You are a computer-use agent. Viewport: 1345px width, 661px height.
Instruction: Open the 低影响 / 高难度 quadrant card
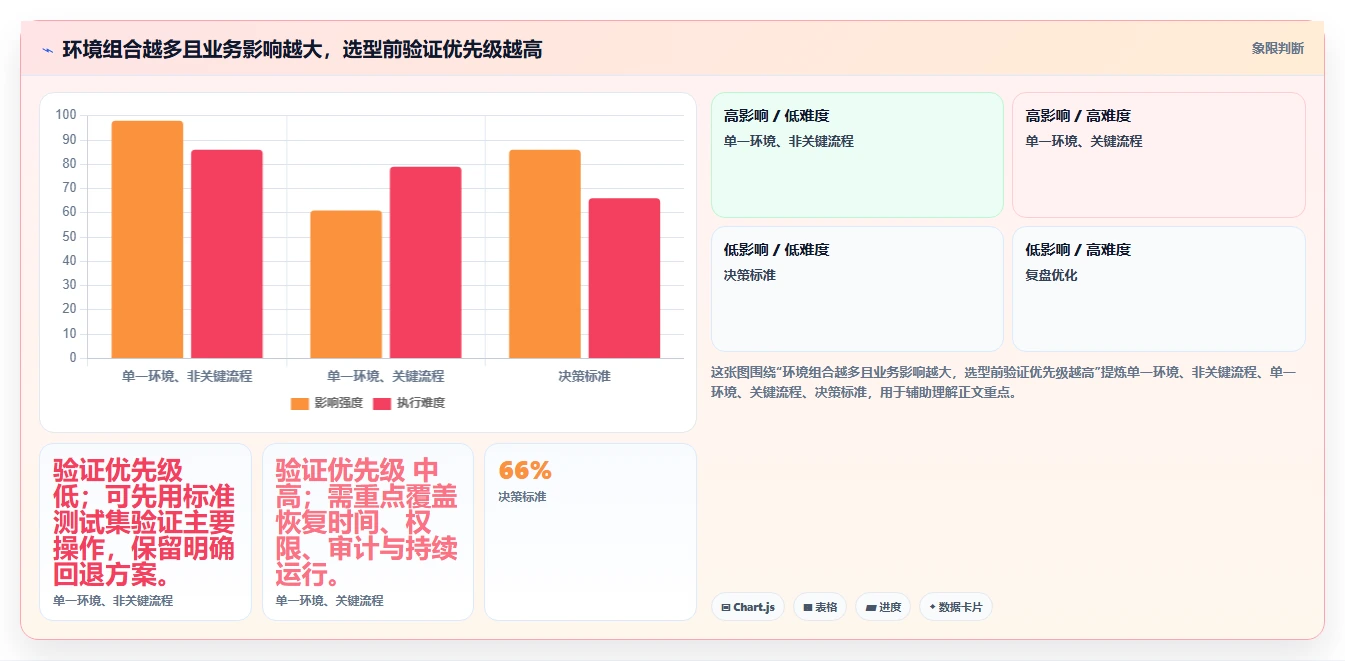(1159, 289)
